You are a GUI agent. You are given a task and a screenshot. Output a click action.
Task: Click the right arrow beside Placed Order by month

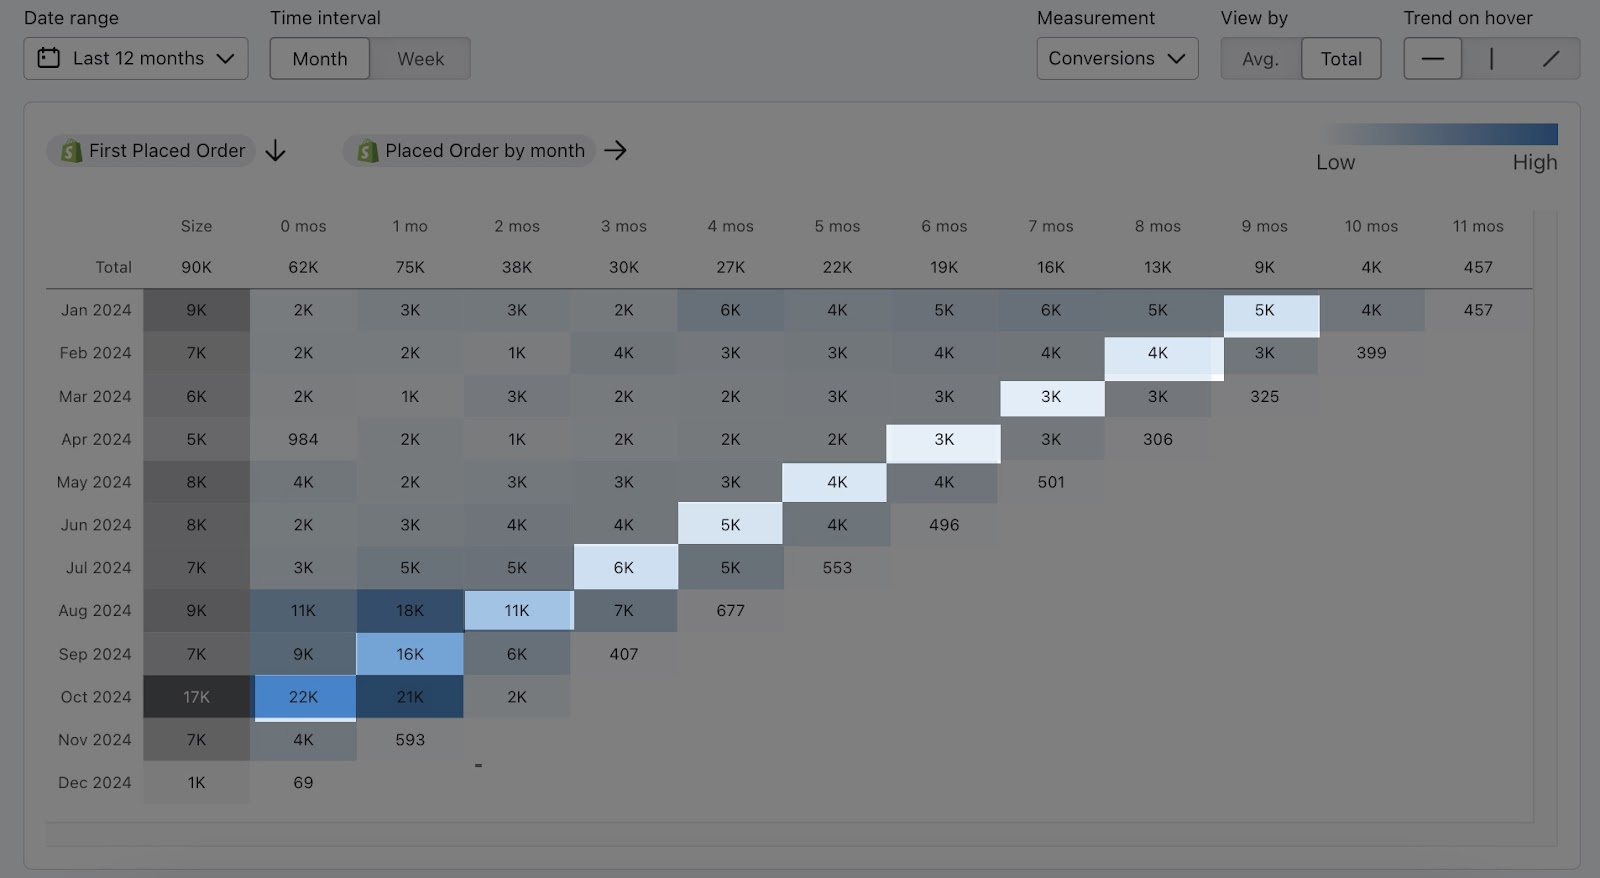click(x=616, y=150)
